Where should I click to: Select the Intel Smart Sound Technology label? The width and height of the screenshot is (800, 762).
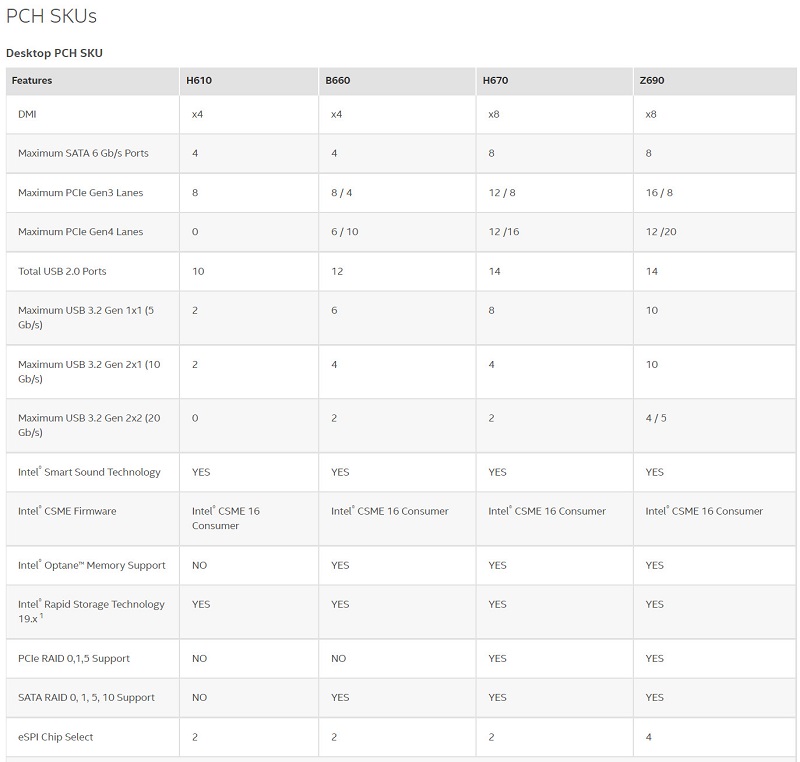[89, 472]
